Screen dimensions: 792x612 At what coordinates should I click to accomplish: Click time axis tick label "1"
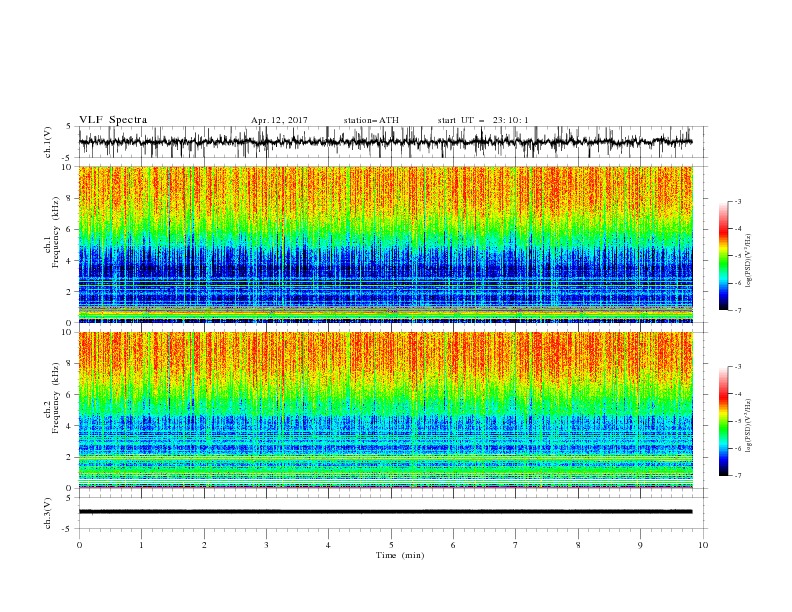pos(141,545)
